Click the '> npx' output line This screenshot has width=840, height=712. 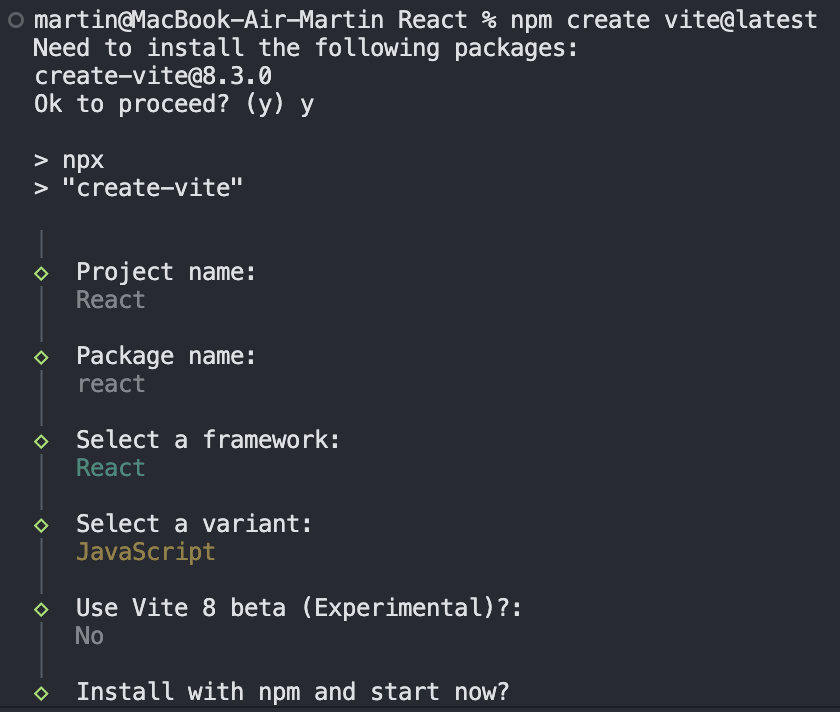click(69, 160)
